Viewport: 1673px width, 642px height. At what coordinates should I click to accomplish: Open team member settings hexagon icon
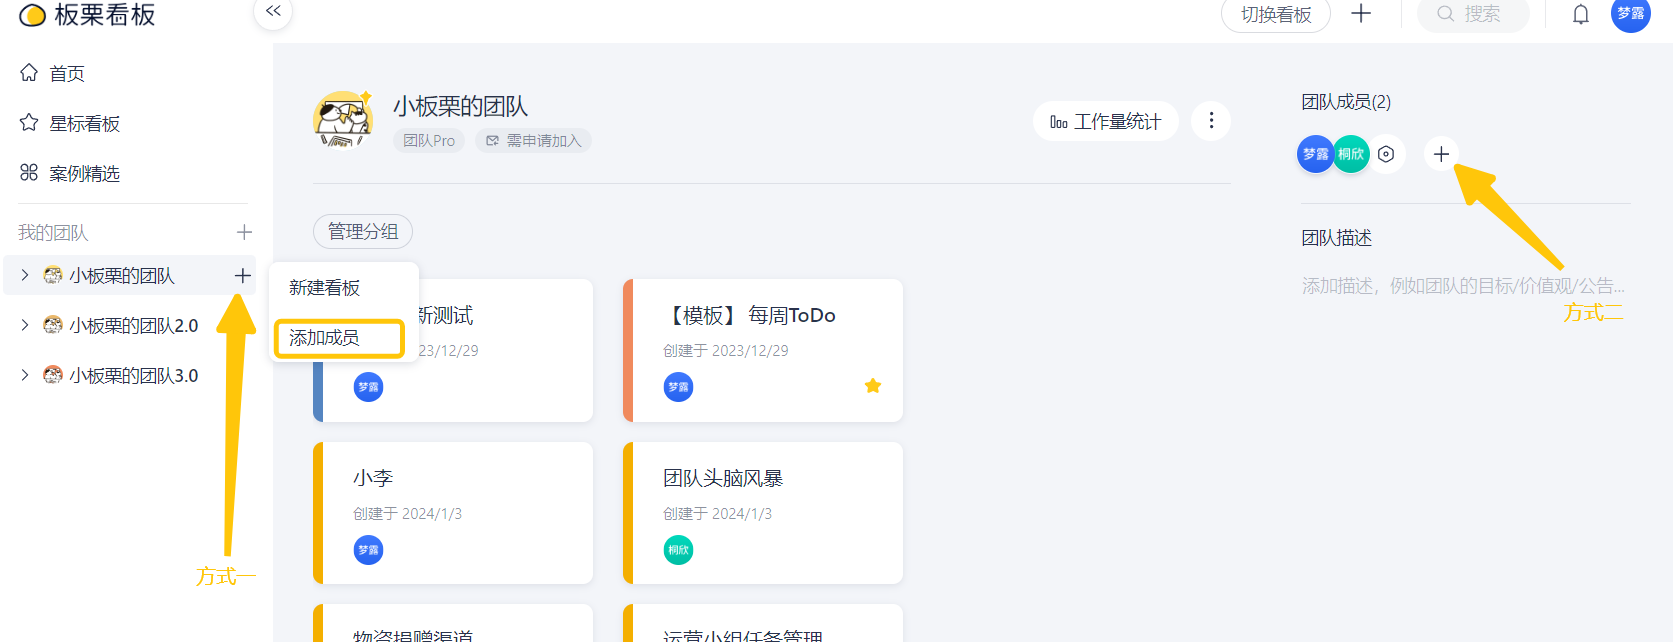(x=1386, y=154)
